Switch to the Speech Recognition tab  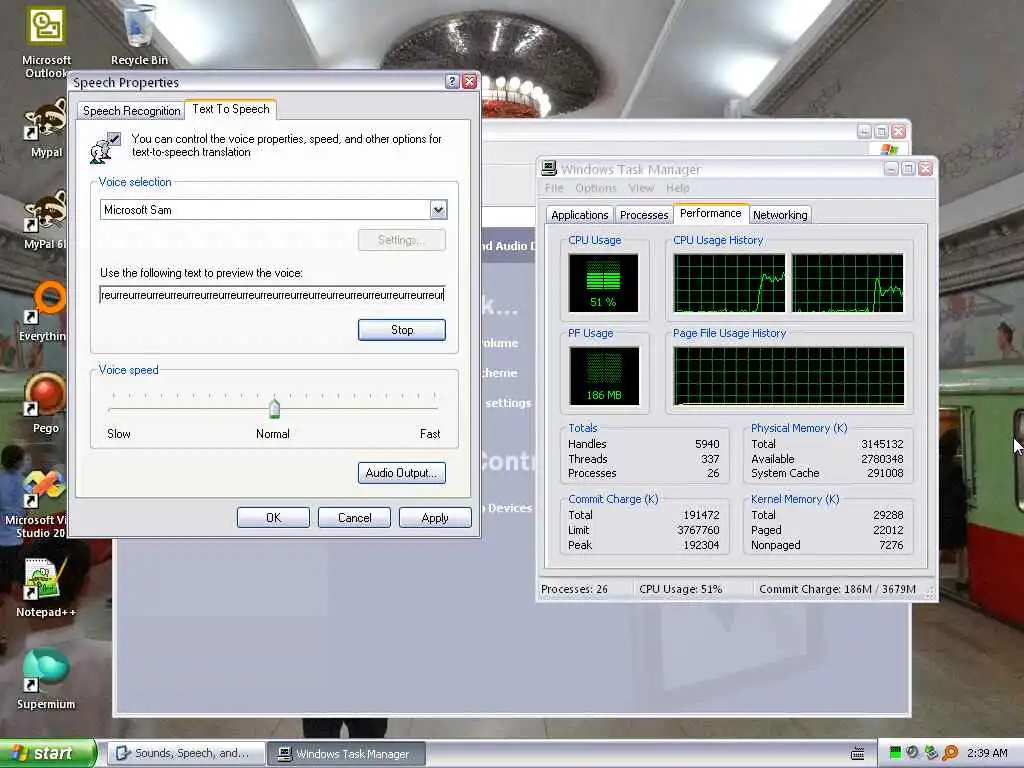(131, 111)
